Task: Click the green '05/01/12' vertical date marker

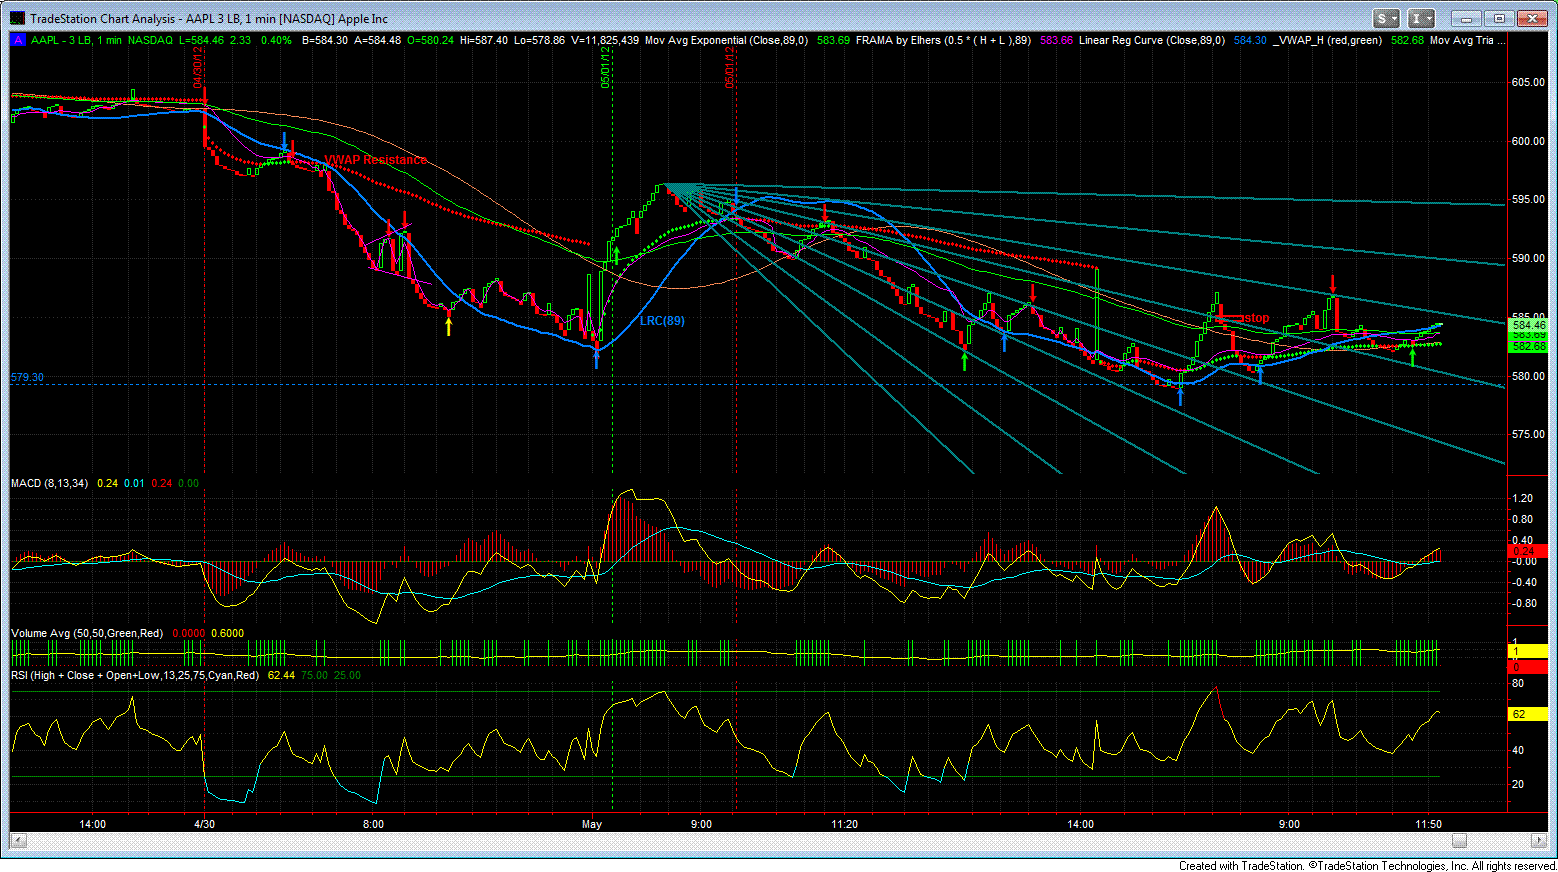Action: [x=606, y=68]
